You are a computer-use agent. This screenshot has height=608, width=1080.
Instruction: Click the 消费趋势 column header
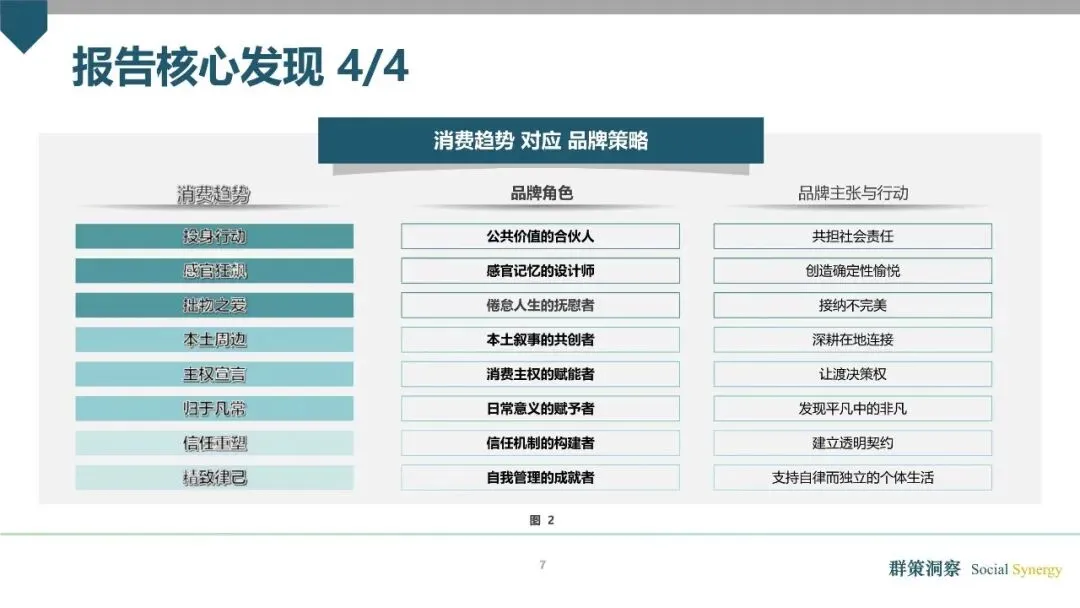(x=215, y=192)
